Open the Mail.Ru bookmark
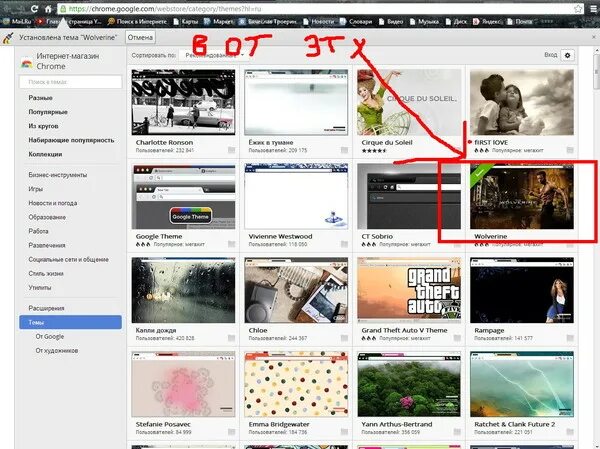This screenshot has height=449, width=600. 17,22
